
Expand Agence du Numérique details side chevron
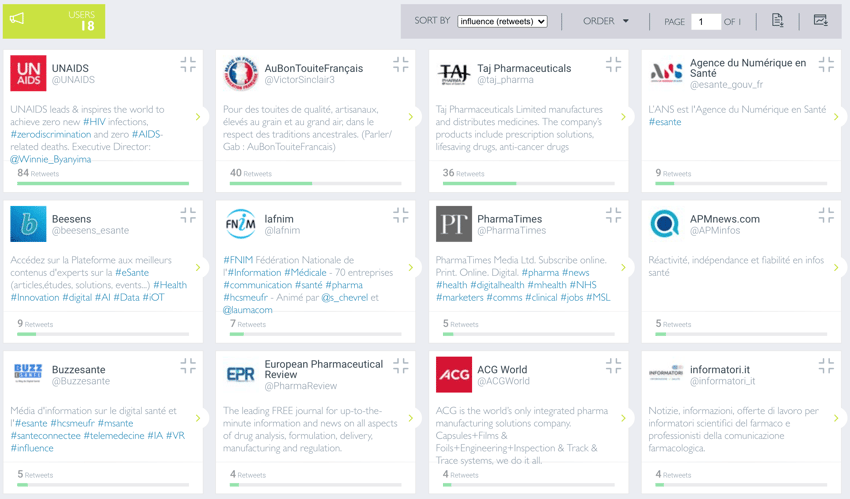pyautogui.click(x=836, y=116)
